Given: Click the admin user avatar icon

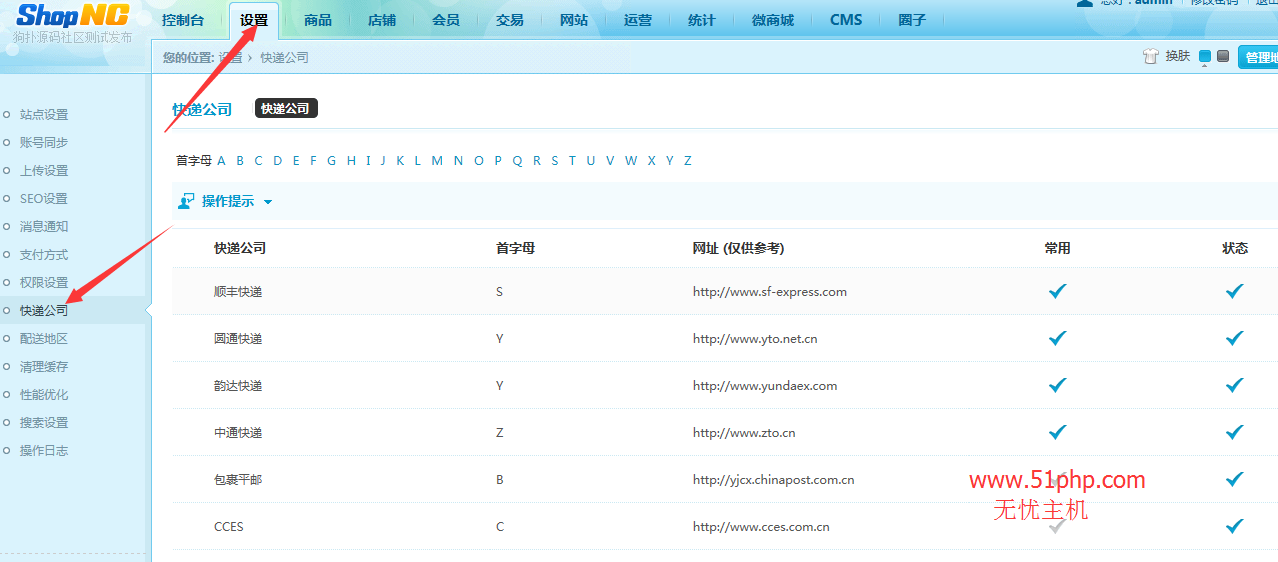Looking at the screenshot, I should pyautogui.click(x=1084, y=3).
